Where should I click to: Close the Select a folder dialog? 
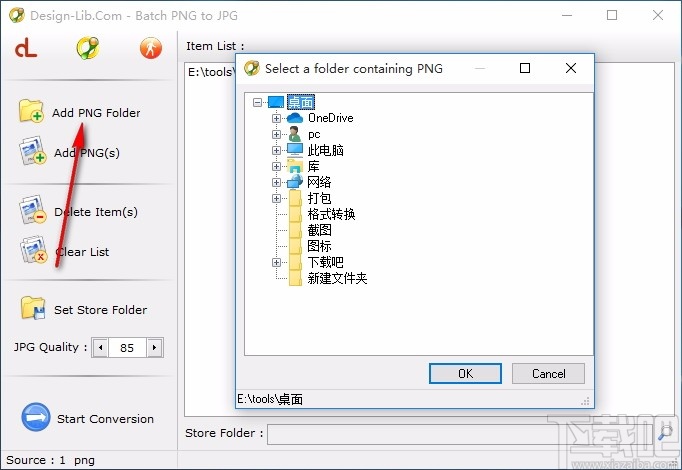[x=571, y=68]
